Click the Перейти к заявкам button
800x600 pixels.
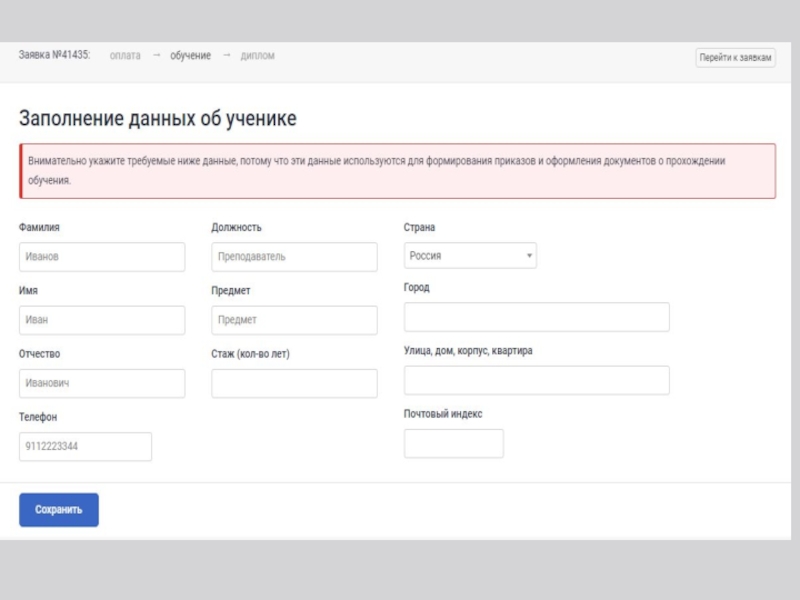[x=735, y=58]
